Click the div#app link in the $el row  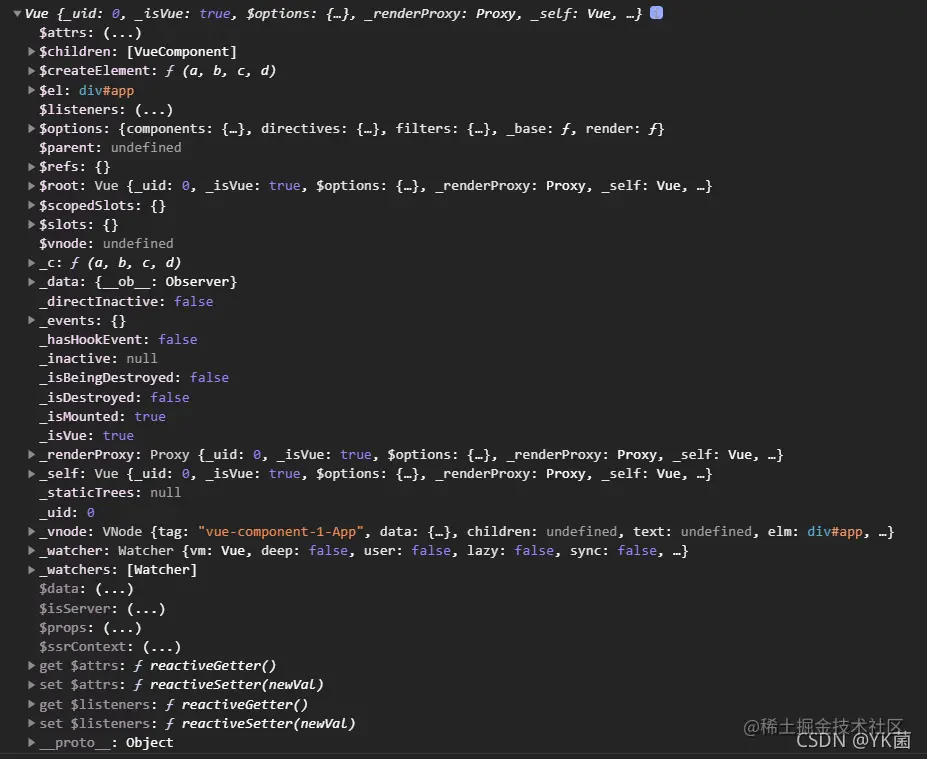[x=106, y=90]
